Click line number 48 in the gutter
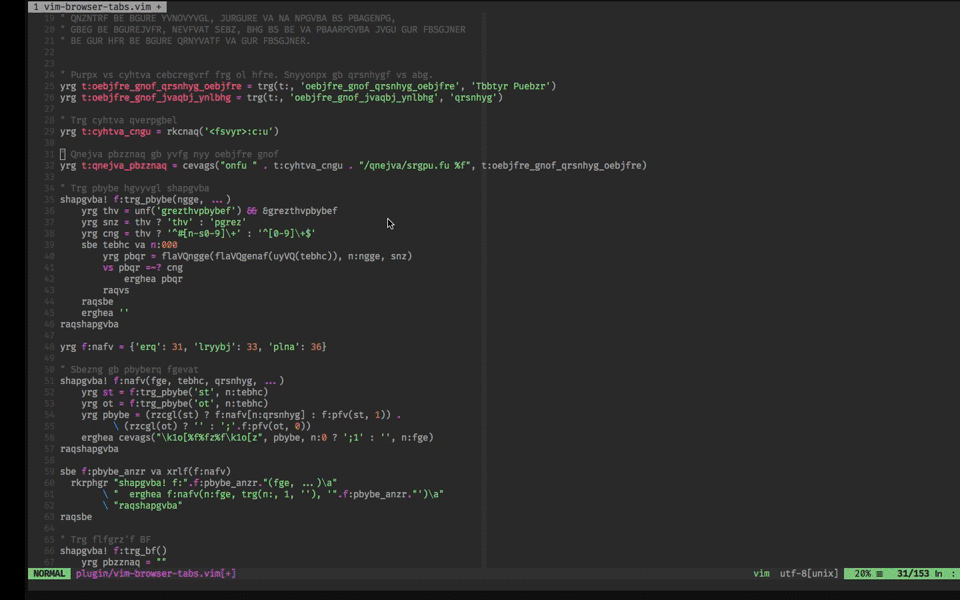960x600 pixels. [x=49, y=347]
